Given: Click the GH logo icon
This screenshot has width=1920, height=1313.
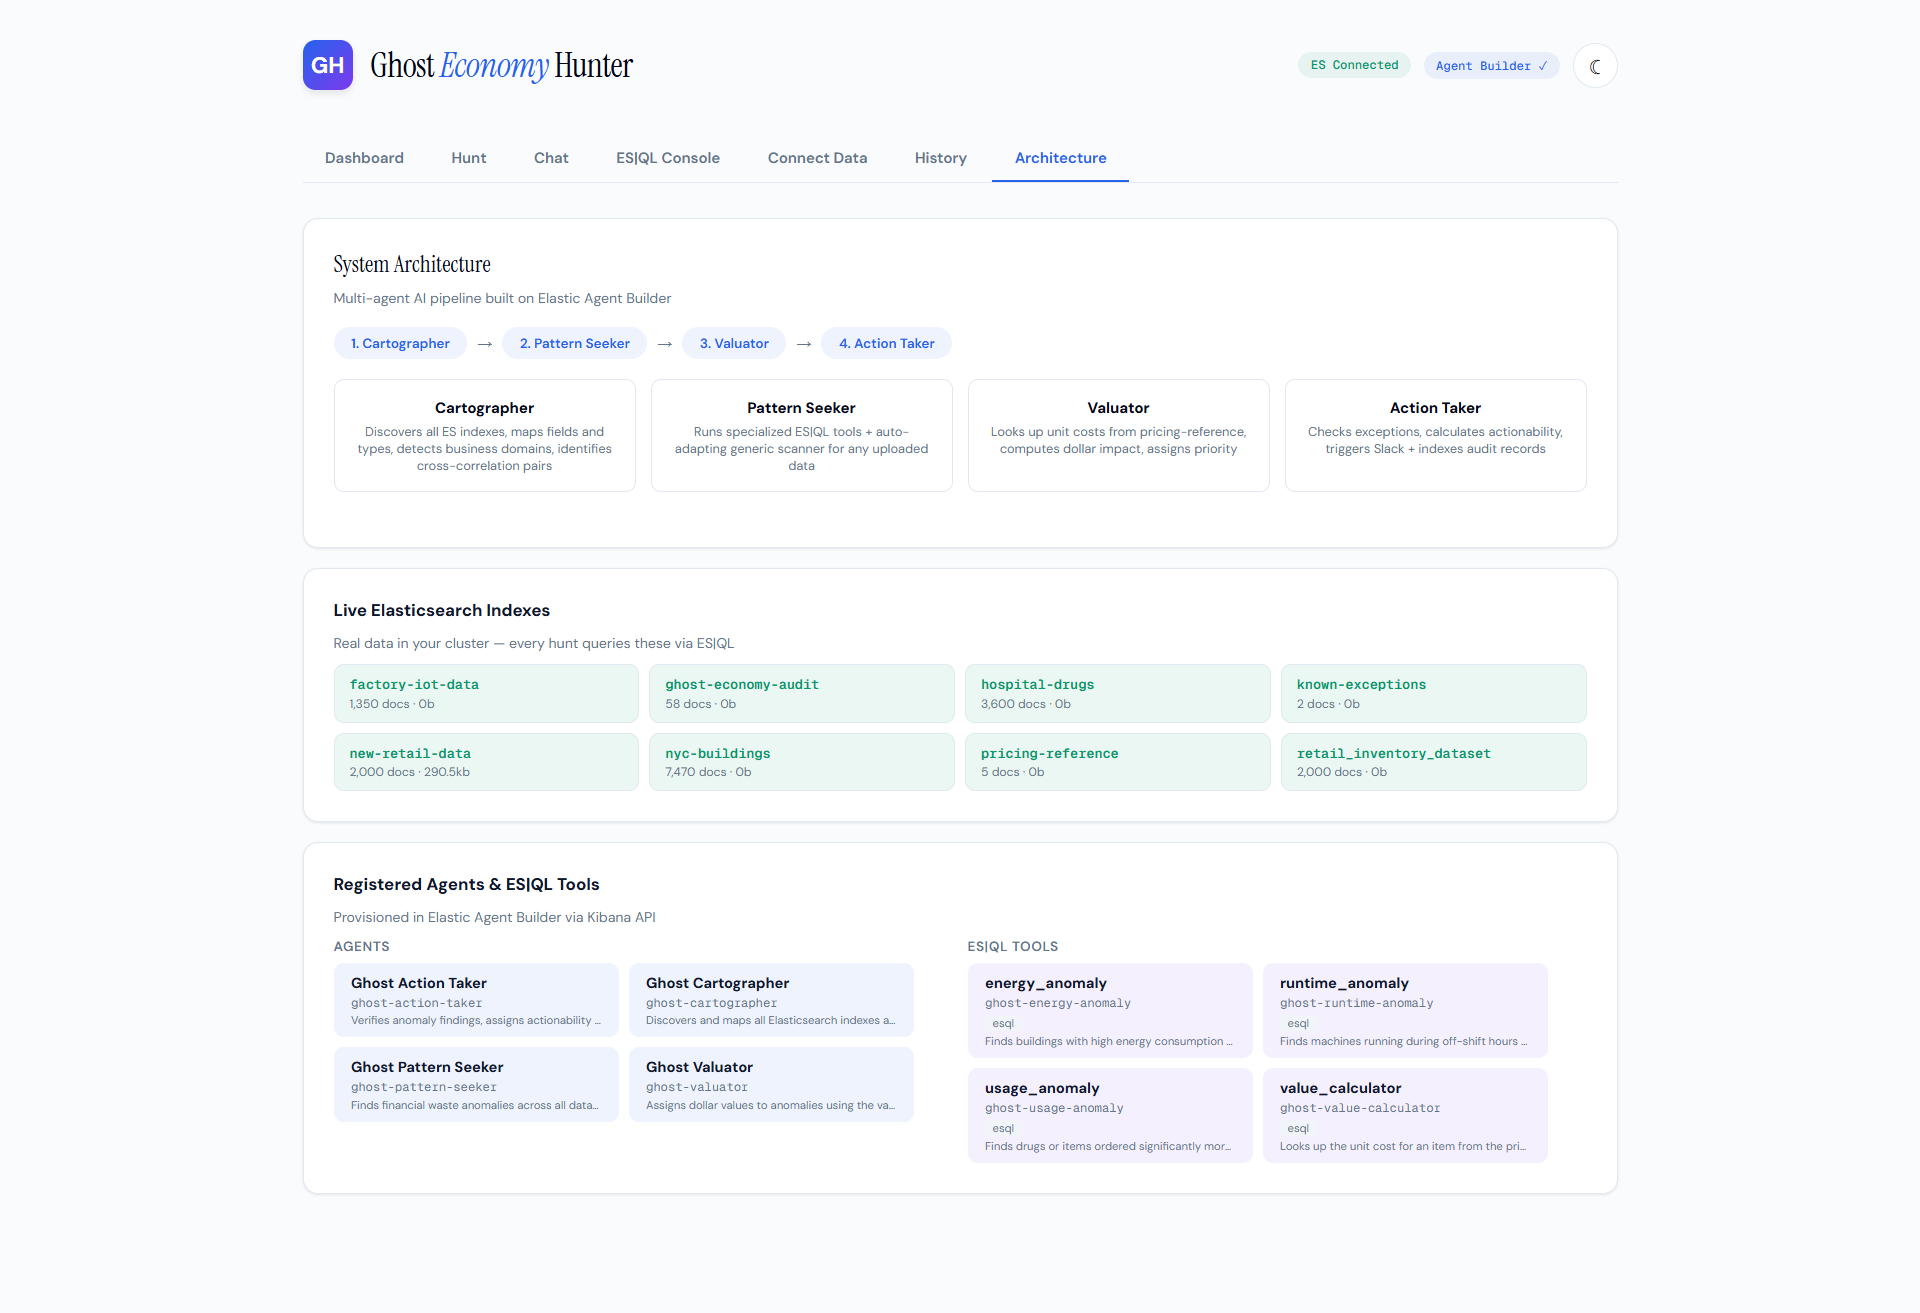Looking at the screenshot, I should point(328,65).
